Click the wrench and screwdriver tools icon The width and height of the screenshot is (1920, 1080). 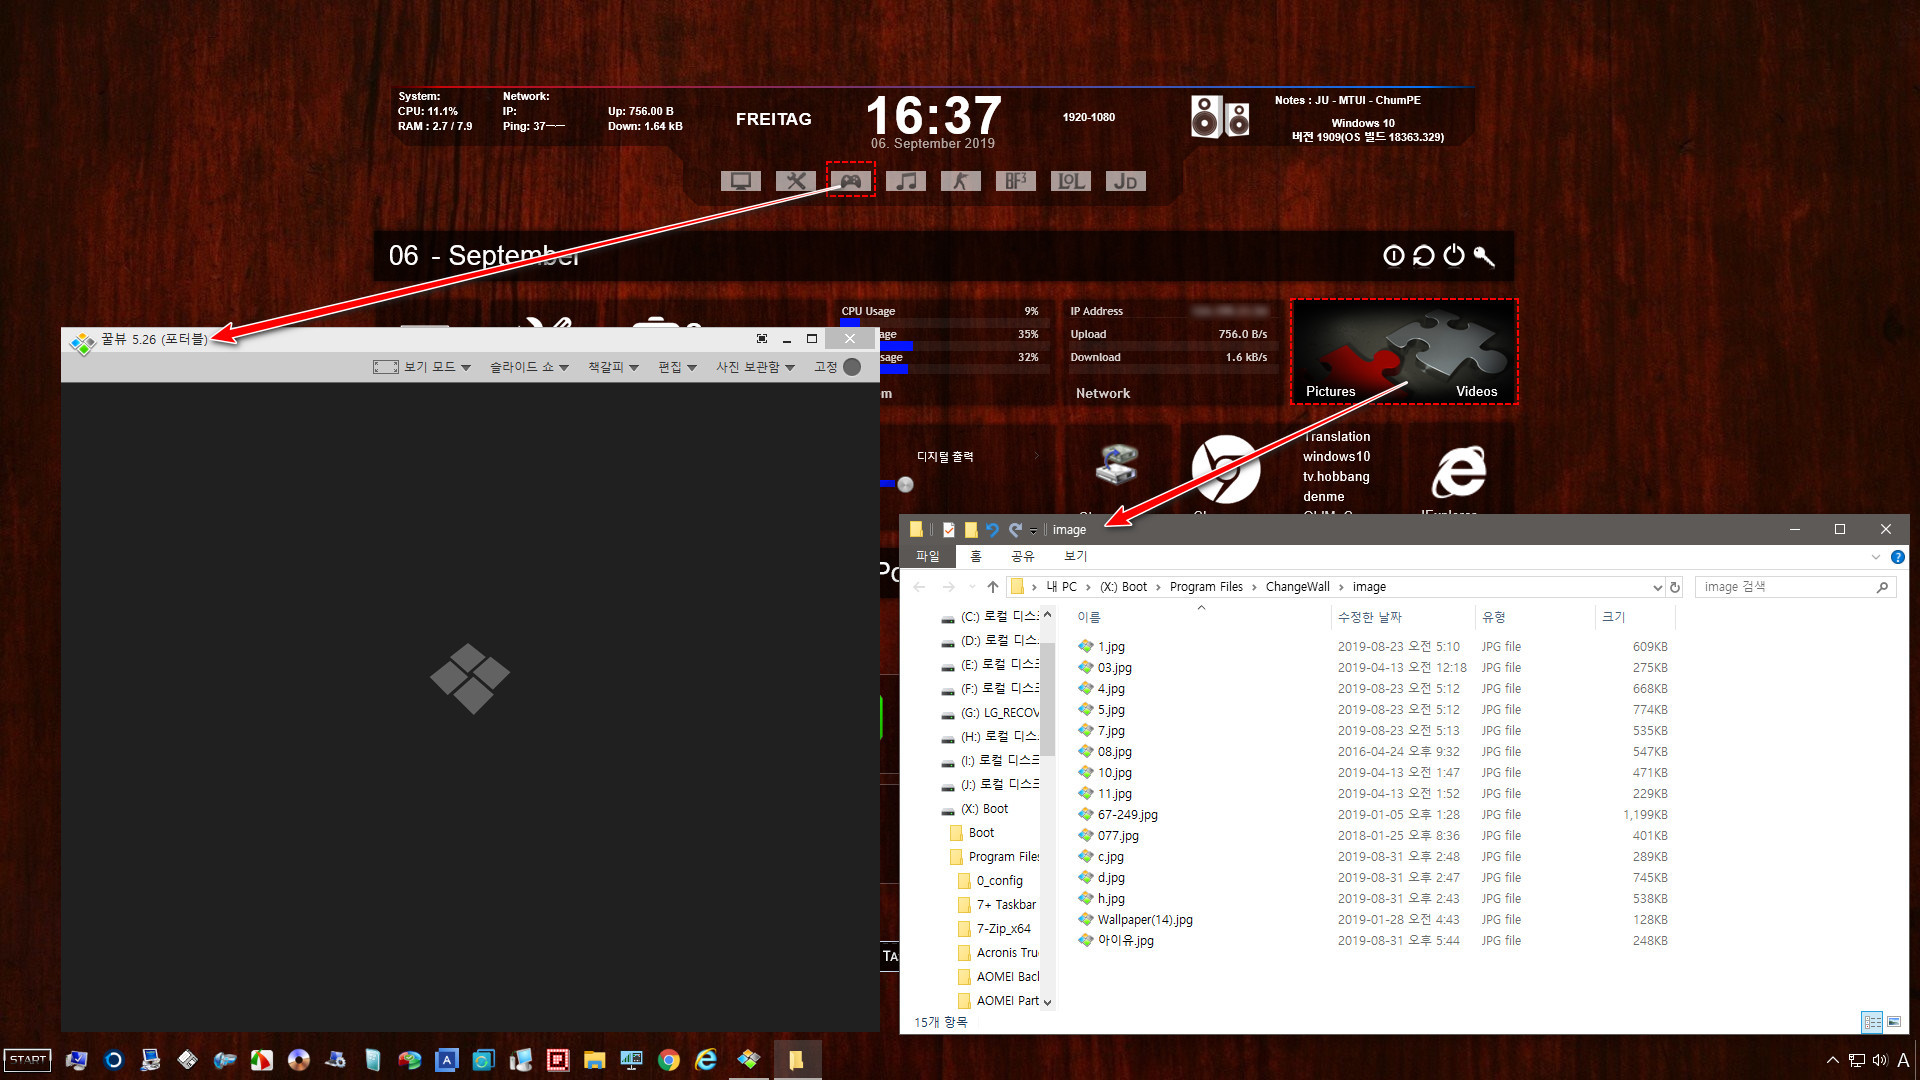click(x=795, y=181)
